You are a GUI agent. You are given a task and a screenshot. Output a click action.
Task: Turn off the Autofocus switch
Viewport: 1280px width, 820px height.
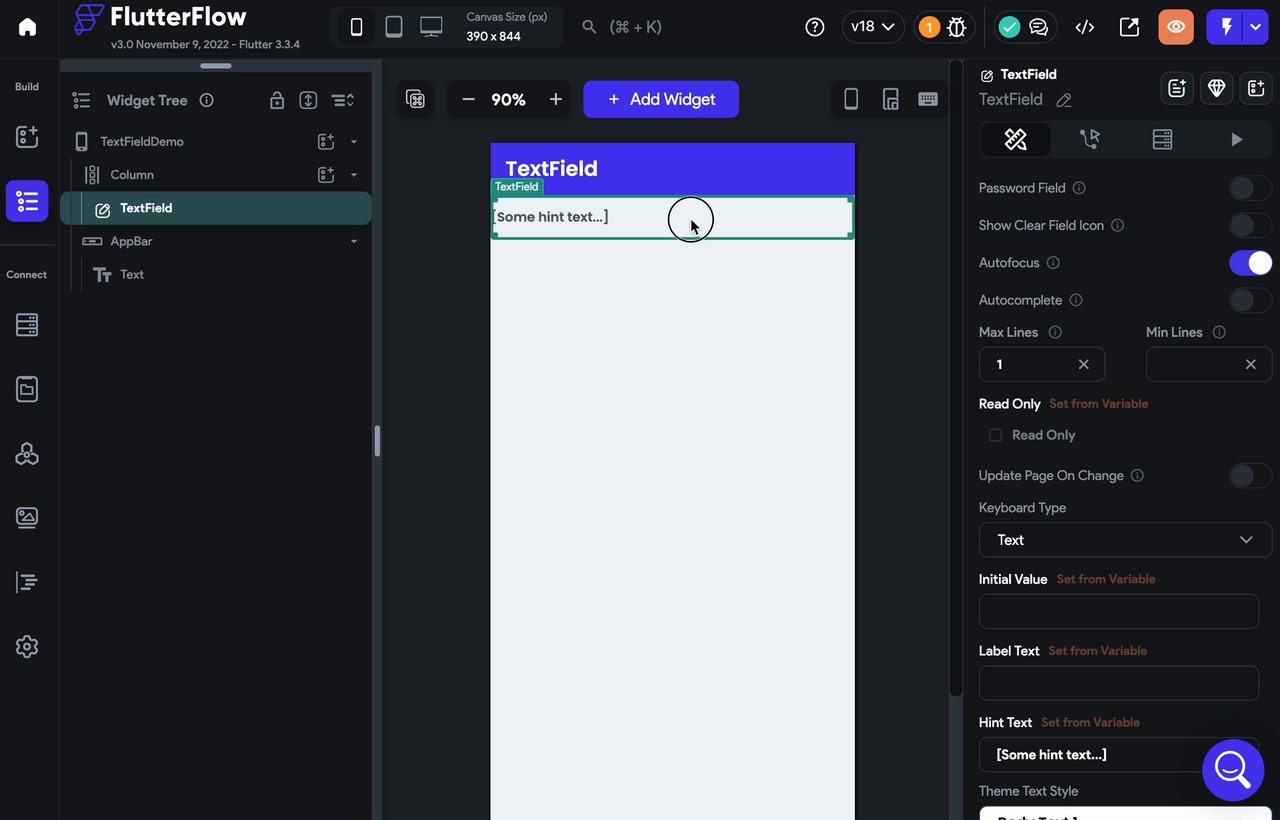pos(1250,263)
